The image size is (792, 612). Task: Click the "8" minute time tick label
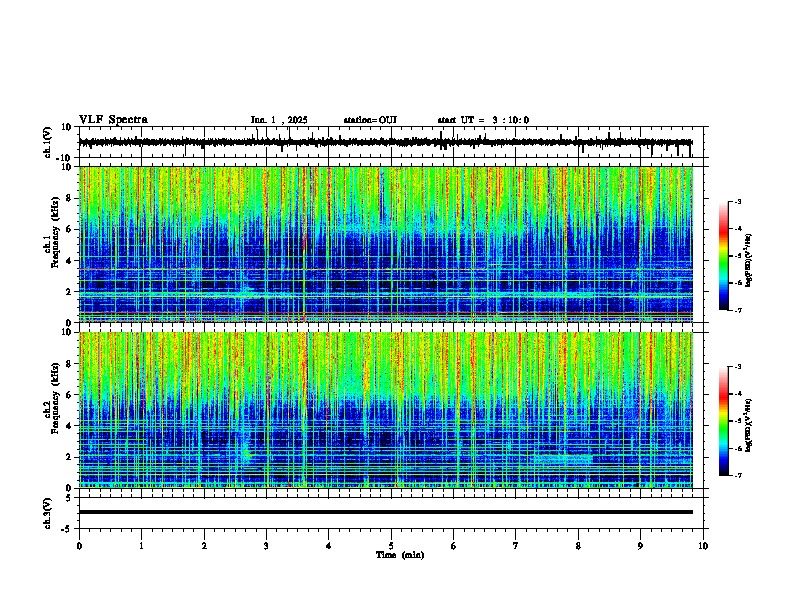tap(578, 546)
